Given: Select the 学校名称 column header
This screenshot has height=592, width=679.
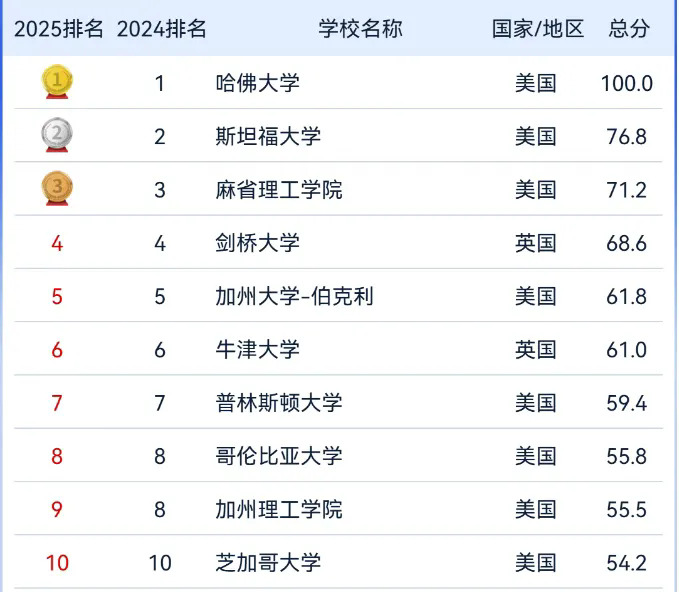Looking at the screenshot, I should (x=360, y=29).
